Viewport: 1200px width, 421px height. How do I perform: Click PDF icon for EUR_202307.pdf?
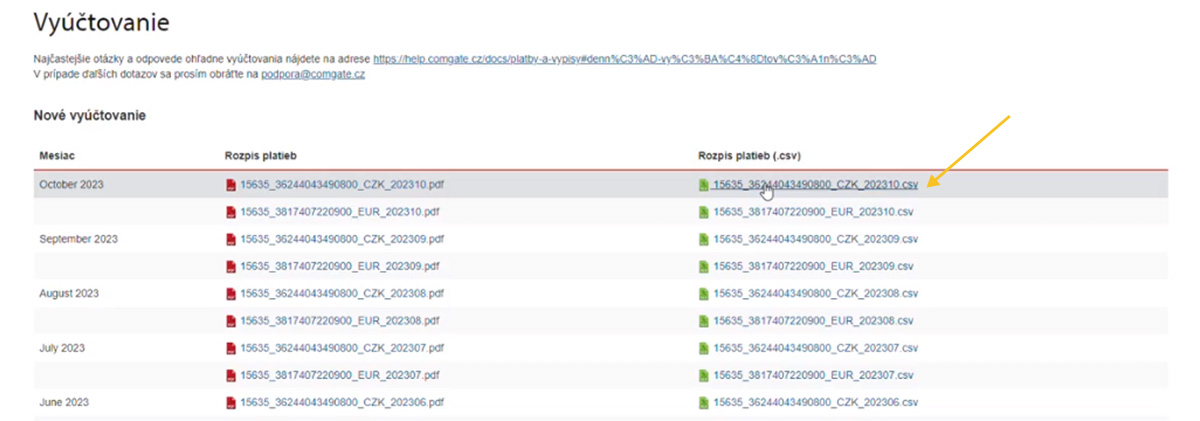pos(232,374)
